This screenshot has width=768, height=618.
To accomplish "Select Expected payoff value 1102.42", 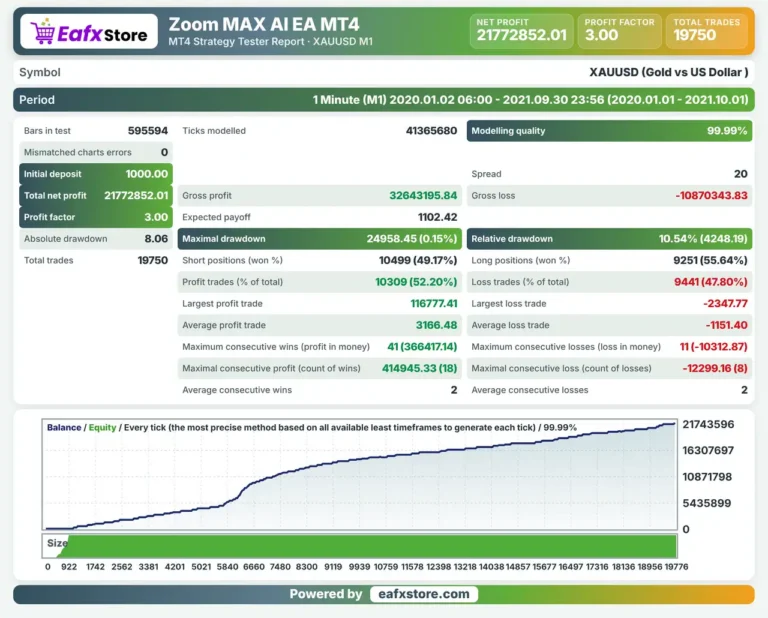I will click(x=437, y=217).
